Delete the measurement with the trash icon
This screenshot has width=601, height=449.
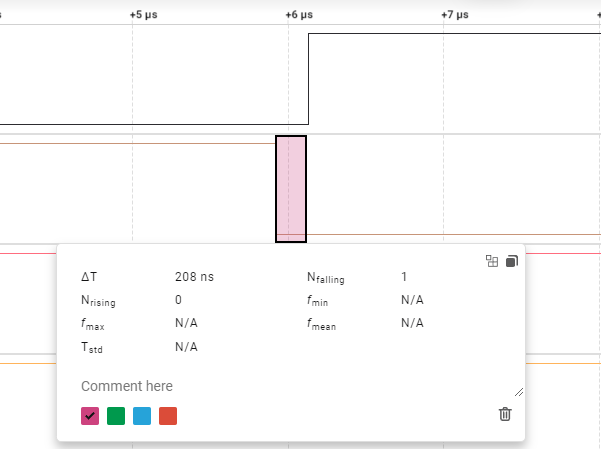505,414
